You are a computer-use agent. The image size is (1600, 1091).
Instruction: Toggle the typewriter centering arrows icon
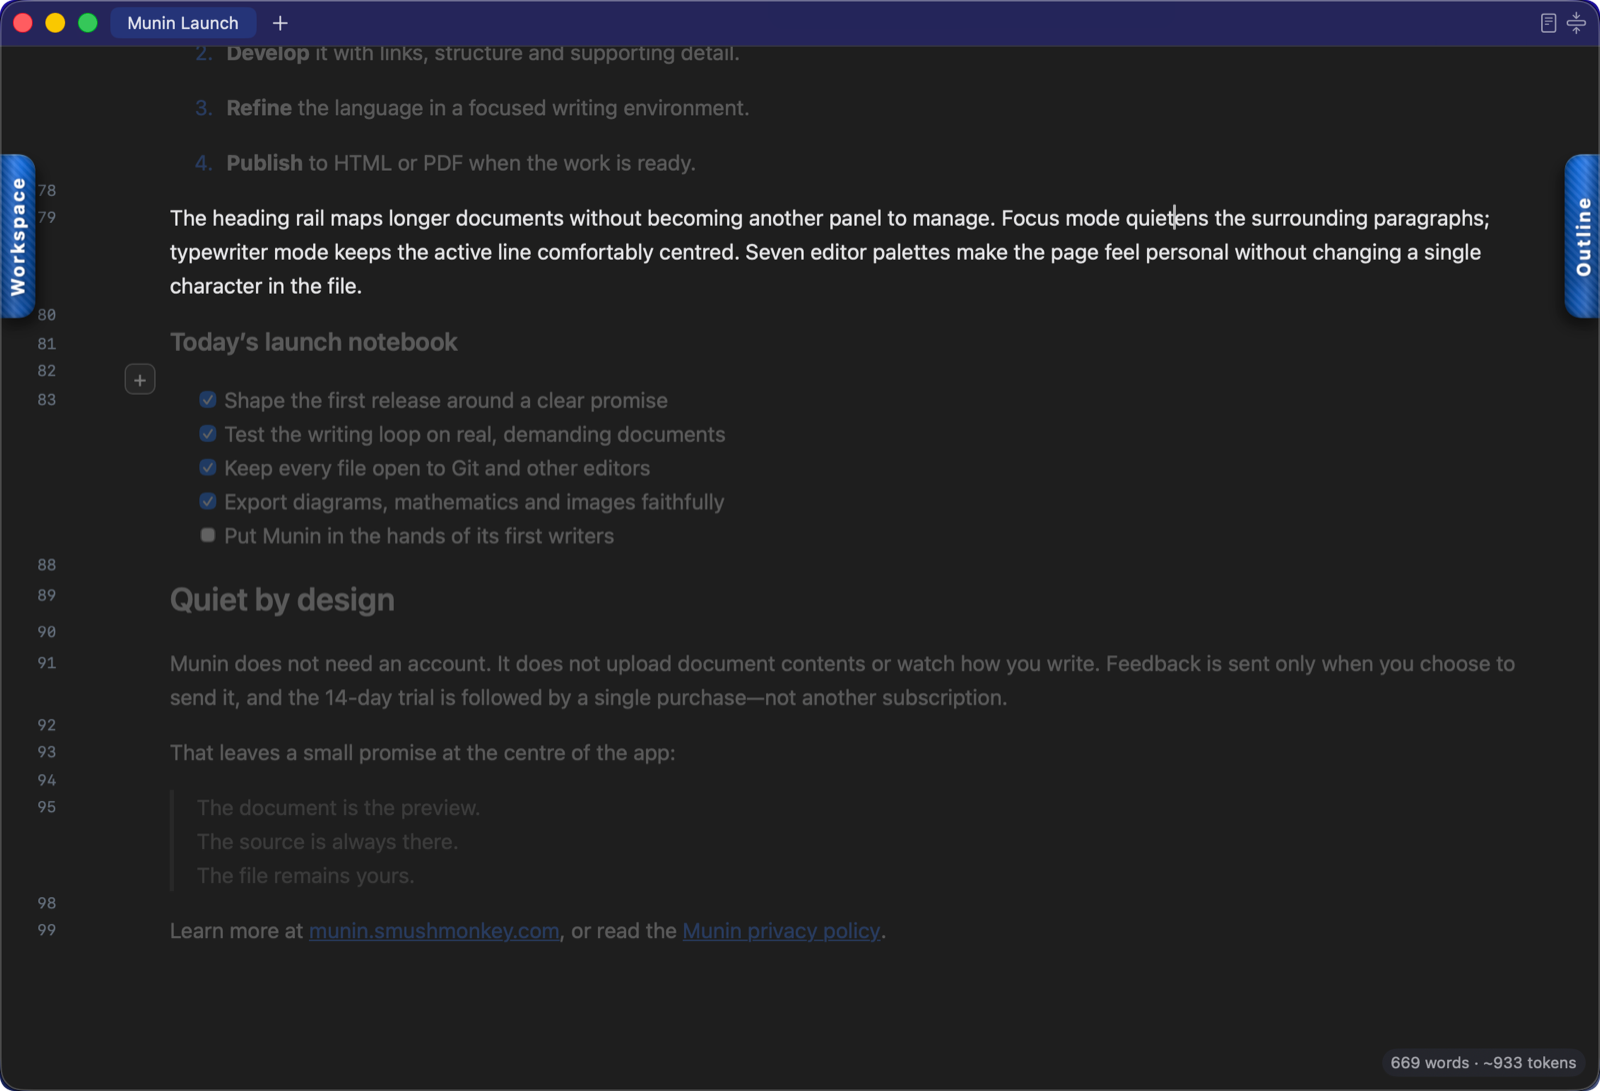(1576, 23)
